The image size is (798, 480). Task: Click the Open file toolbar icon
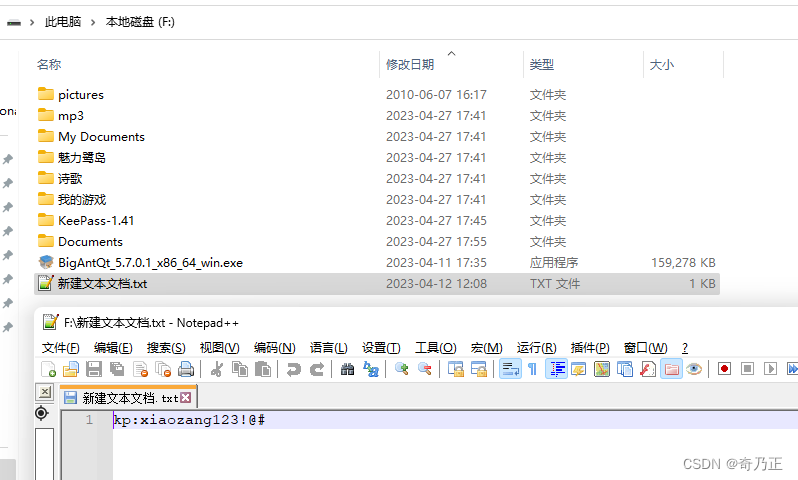click(x=71, y=369)
